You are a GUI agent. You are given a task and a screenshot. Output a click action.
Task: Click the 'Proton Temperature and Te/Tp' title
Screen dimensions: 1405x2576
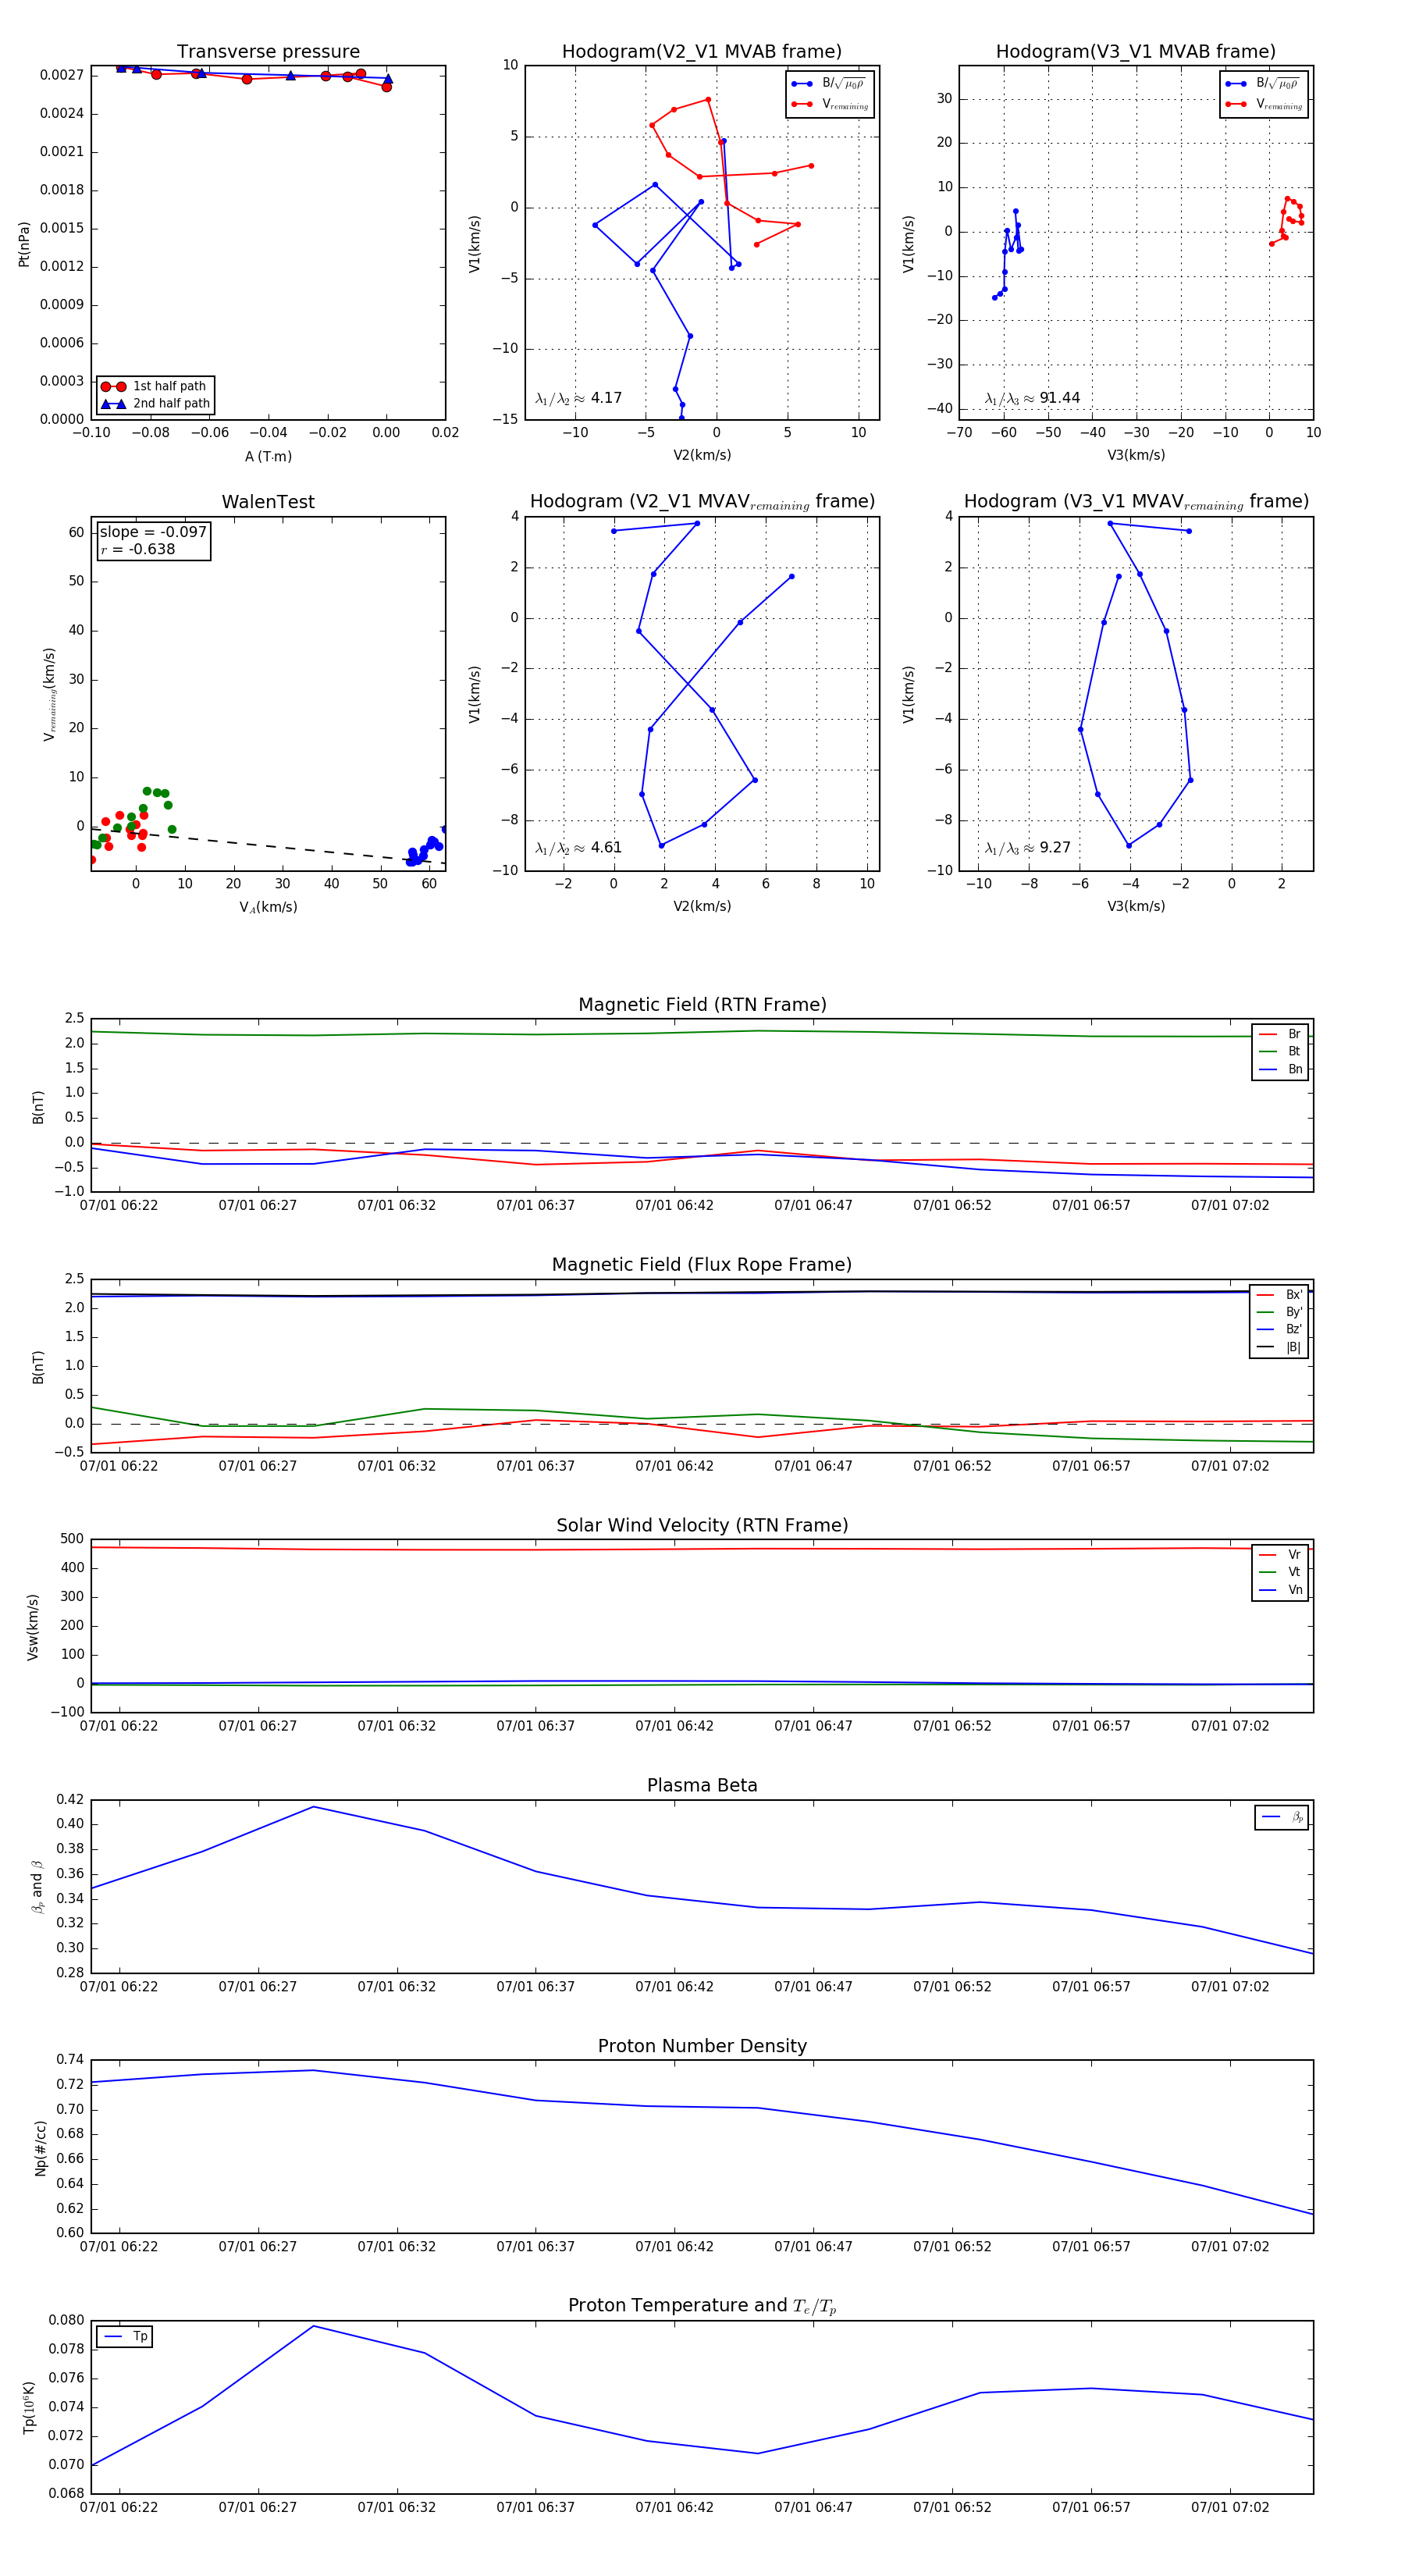tap(702, 2306)
